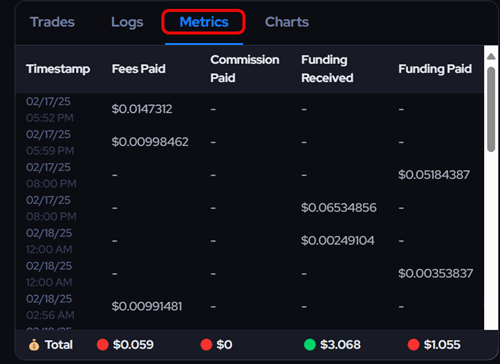Image resolution: width=500 pixels, height=364 pixels.
Task: Click the vertical scrollbar thumb
Action: [491, 109]
